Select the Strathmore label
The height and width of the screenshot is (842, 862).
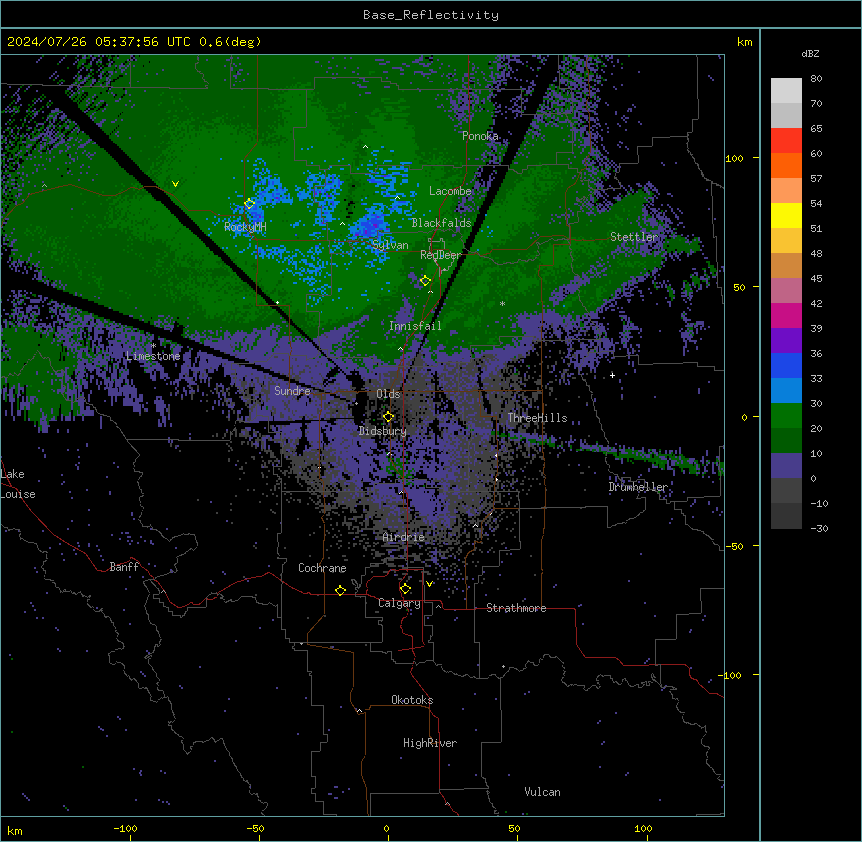tap(516, 608)
